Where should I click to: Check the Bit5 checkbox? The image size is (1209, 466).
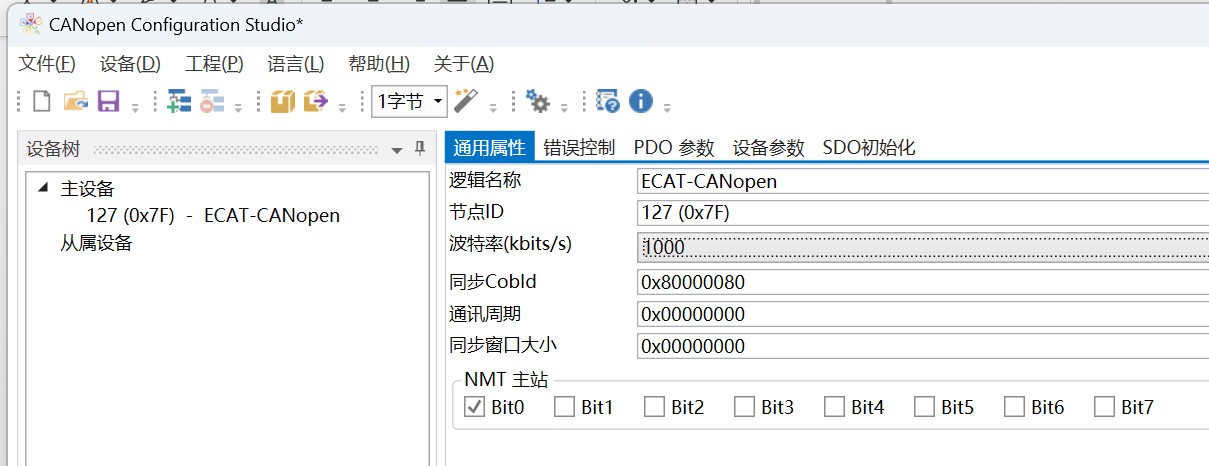[x=925, y=407]
